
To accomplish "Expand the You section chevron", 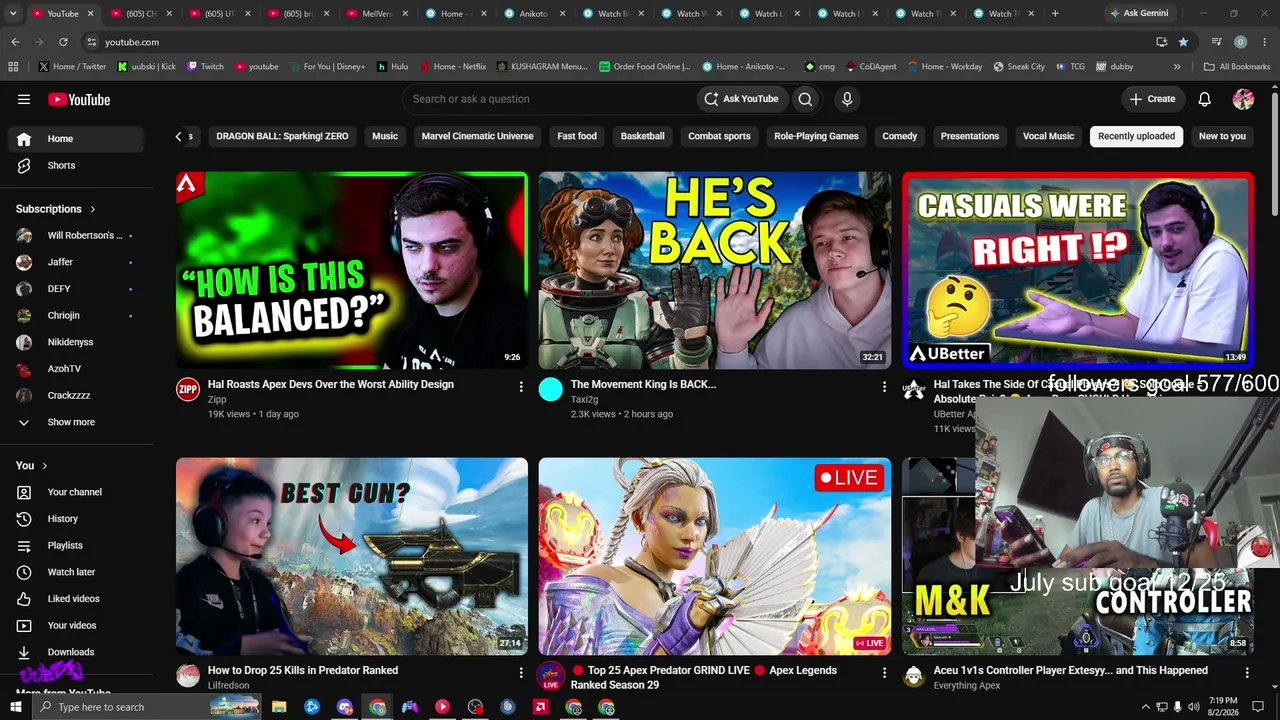I will point(45,466).
